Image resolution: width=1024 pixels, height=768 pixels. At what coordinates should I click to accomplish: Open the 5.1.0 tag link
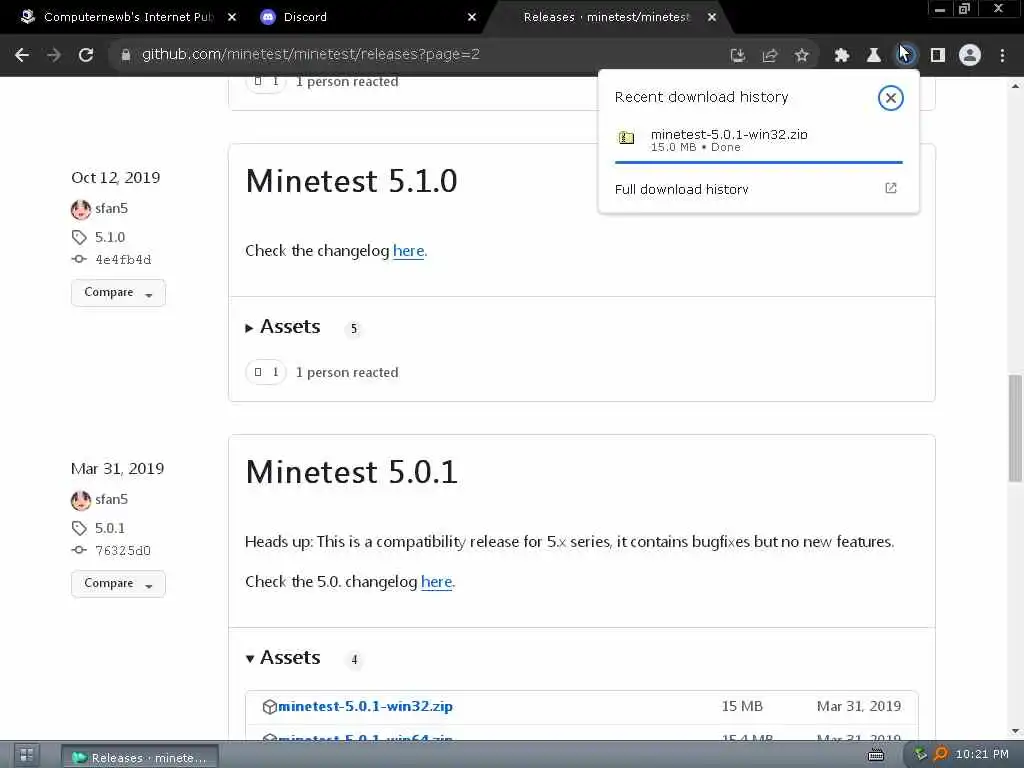110,237
